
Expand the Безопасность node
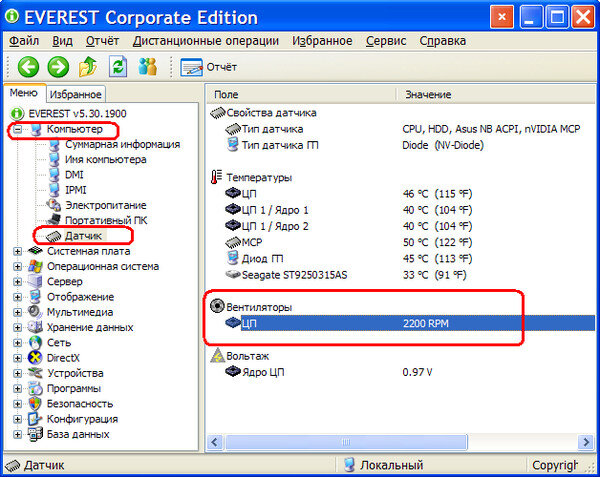[x=17, y=404]
